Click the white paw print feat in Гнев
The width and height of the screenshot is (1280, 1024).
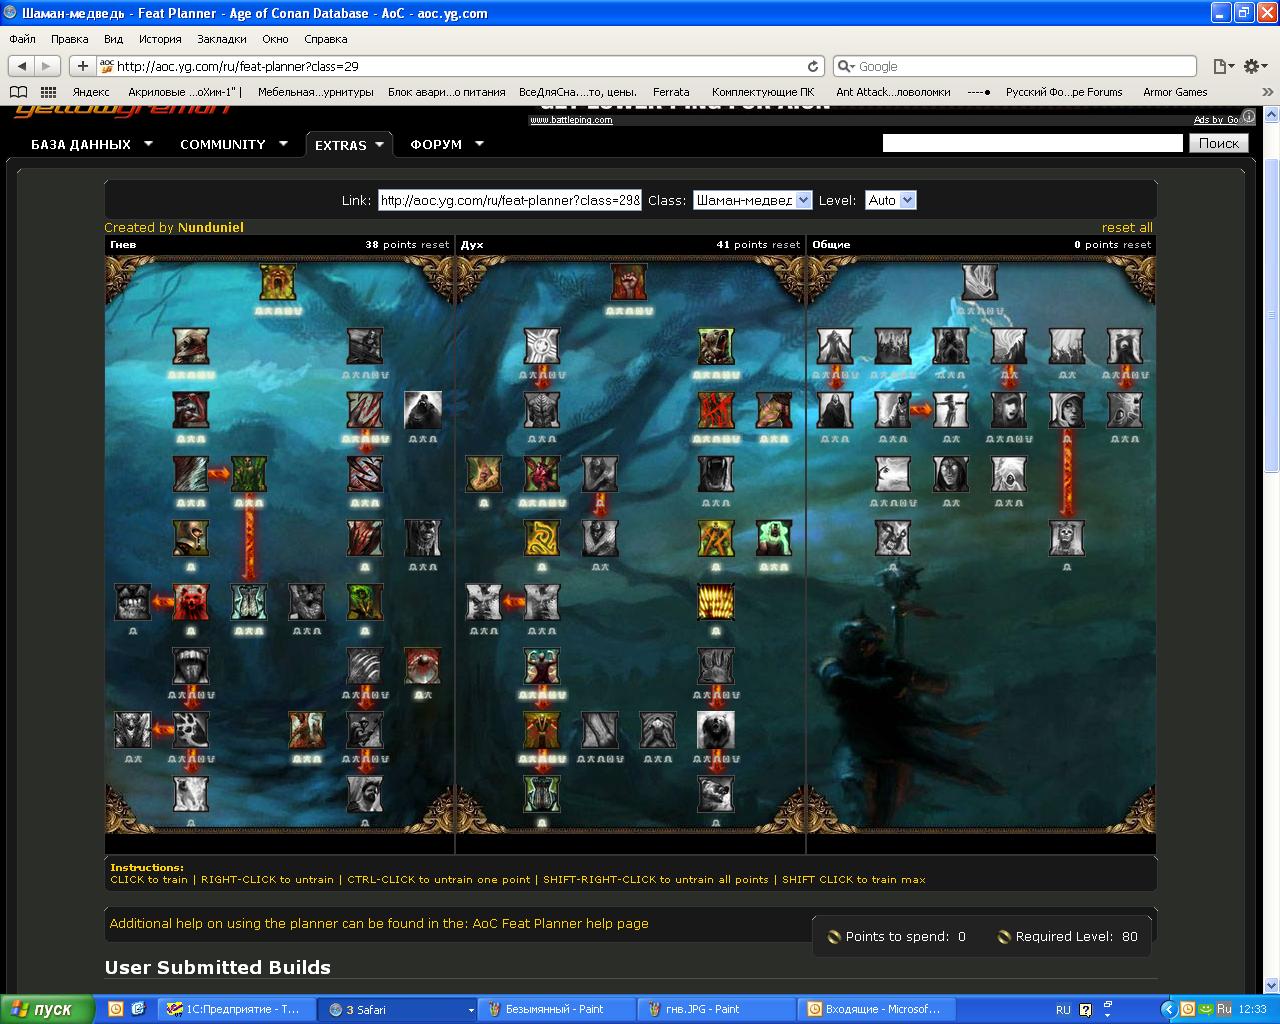point(191,730)
